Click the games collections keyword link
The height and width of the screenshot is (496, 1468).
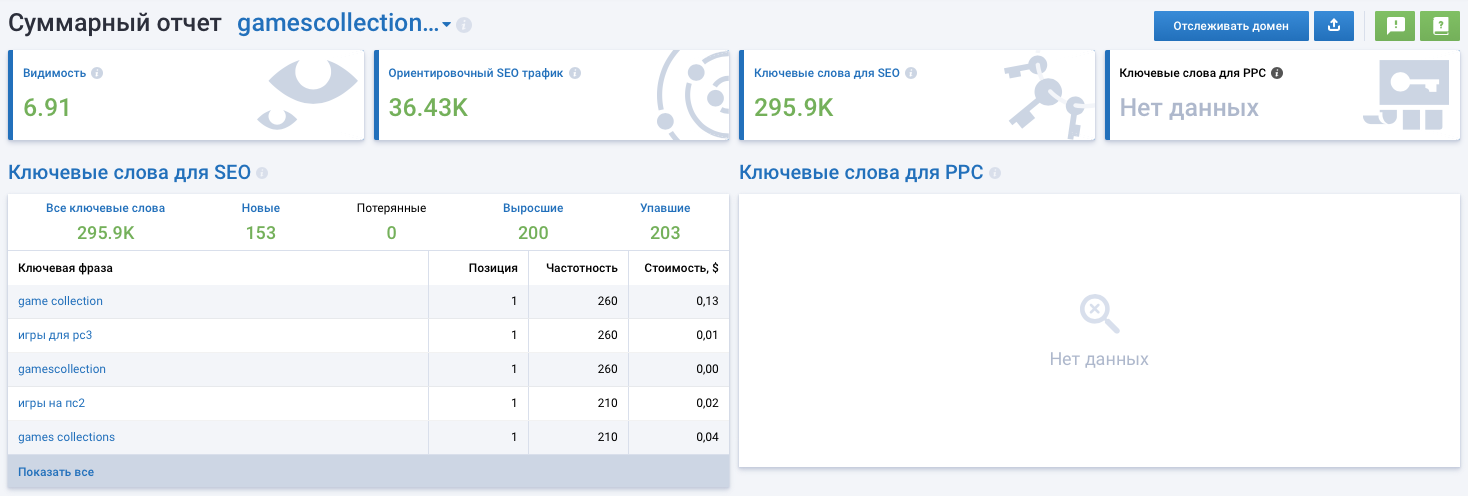click(66, 437)
